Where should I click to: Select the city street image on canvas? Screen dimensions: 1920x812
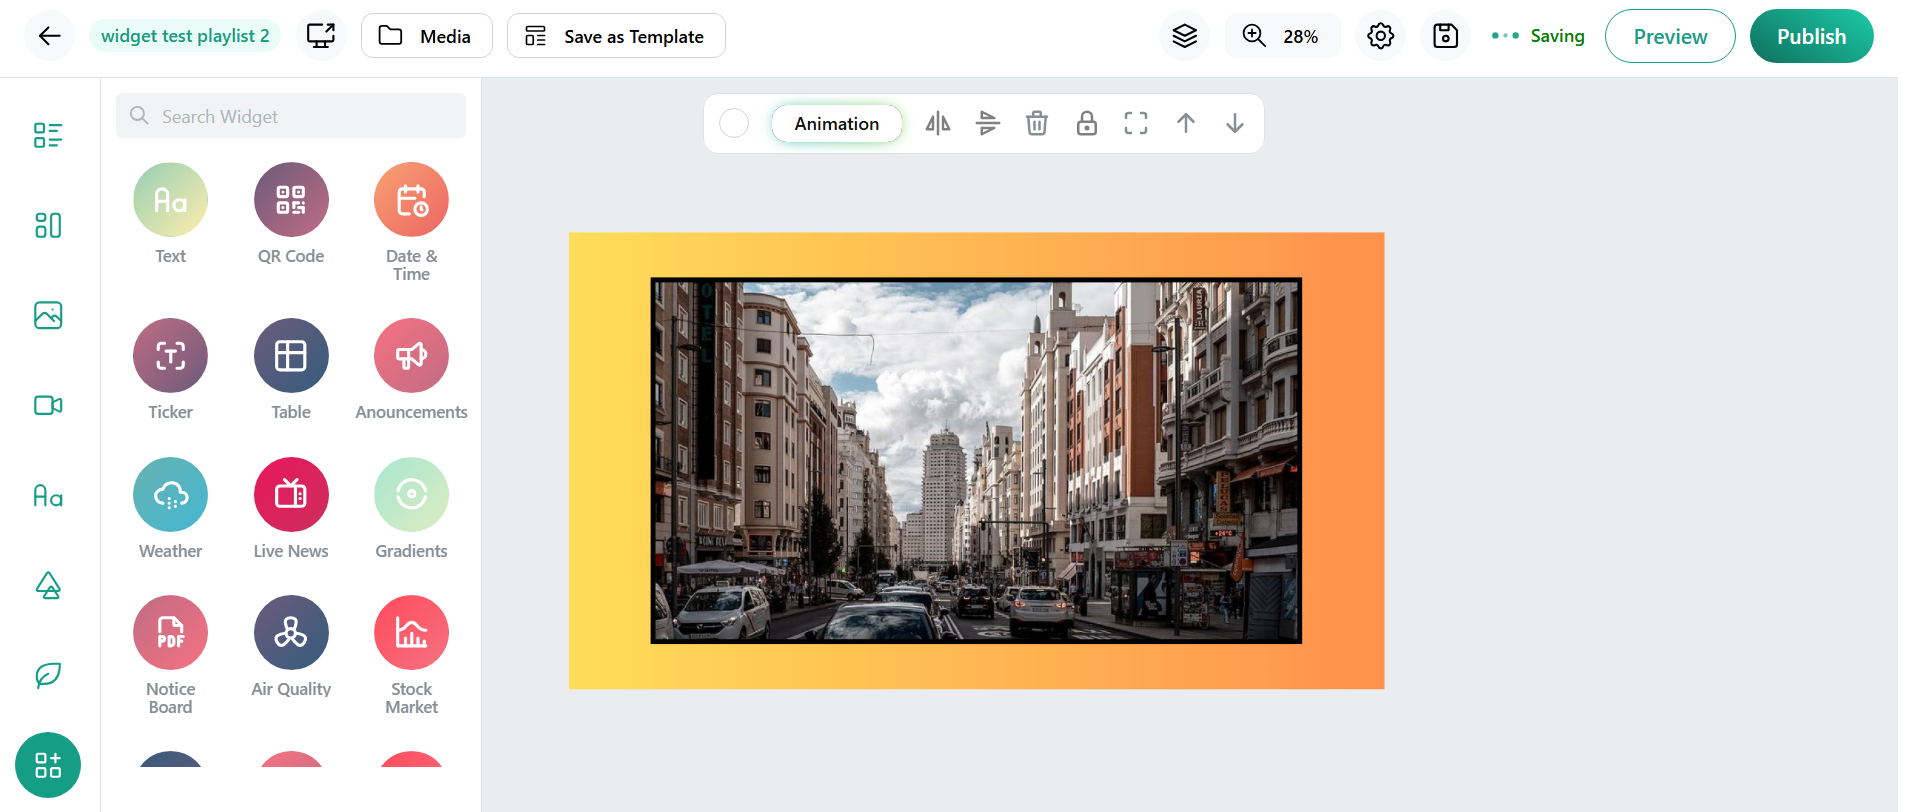(x=976, y=460)
